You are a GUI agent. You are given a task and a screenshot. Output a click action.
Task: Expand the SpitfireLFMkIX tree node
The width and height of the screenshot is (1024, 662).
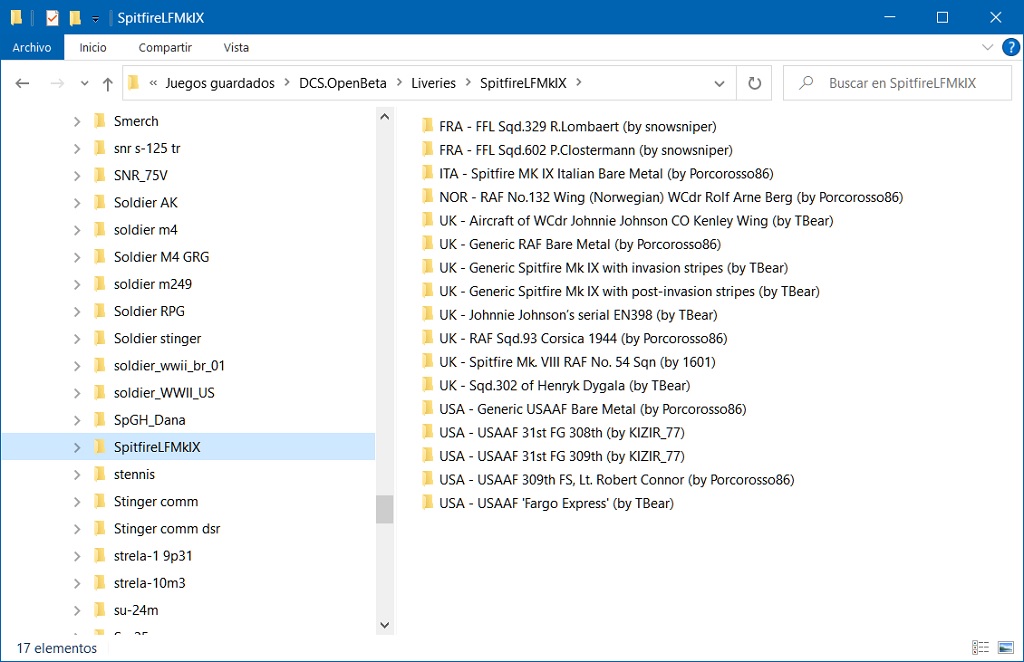(77, 447)
